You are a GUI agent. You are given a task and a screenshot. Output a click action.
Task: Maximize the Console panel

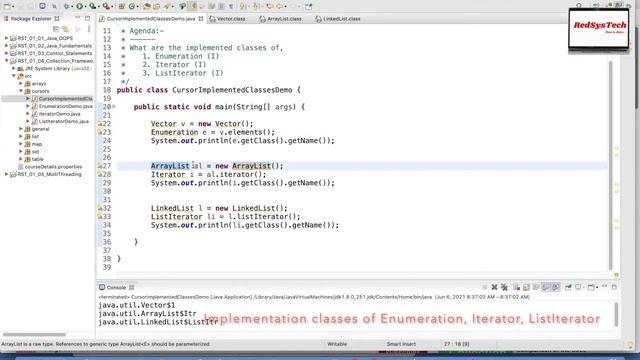pyautogui.click(x=614, y=287)
